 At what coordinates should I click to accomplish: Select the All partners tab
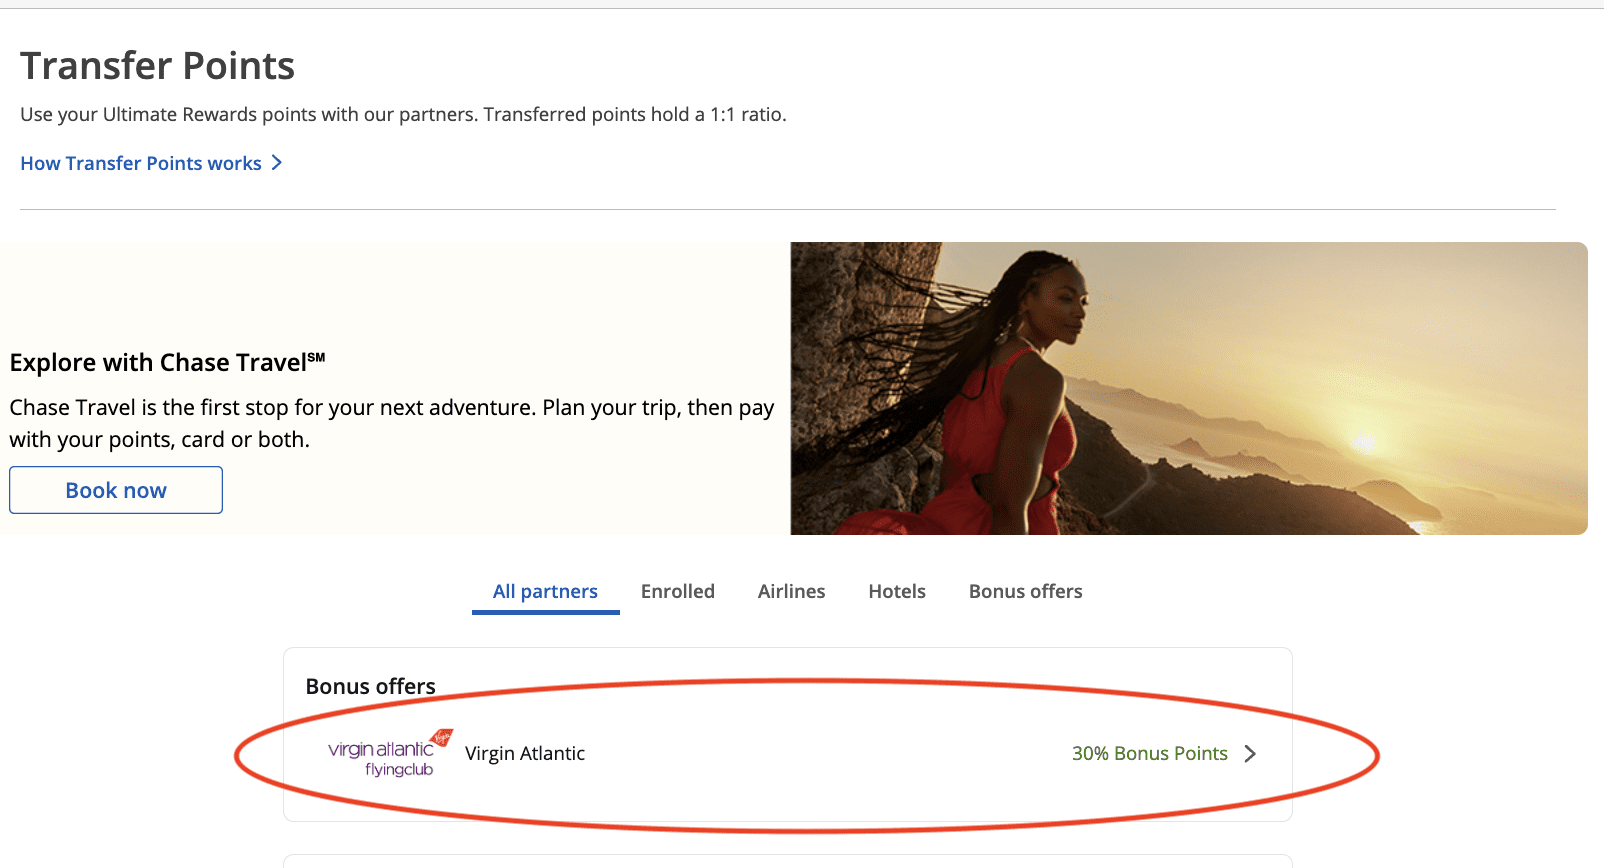545,591
